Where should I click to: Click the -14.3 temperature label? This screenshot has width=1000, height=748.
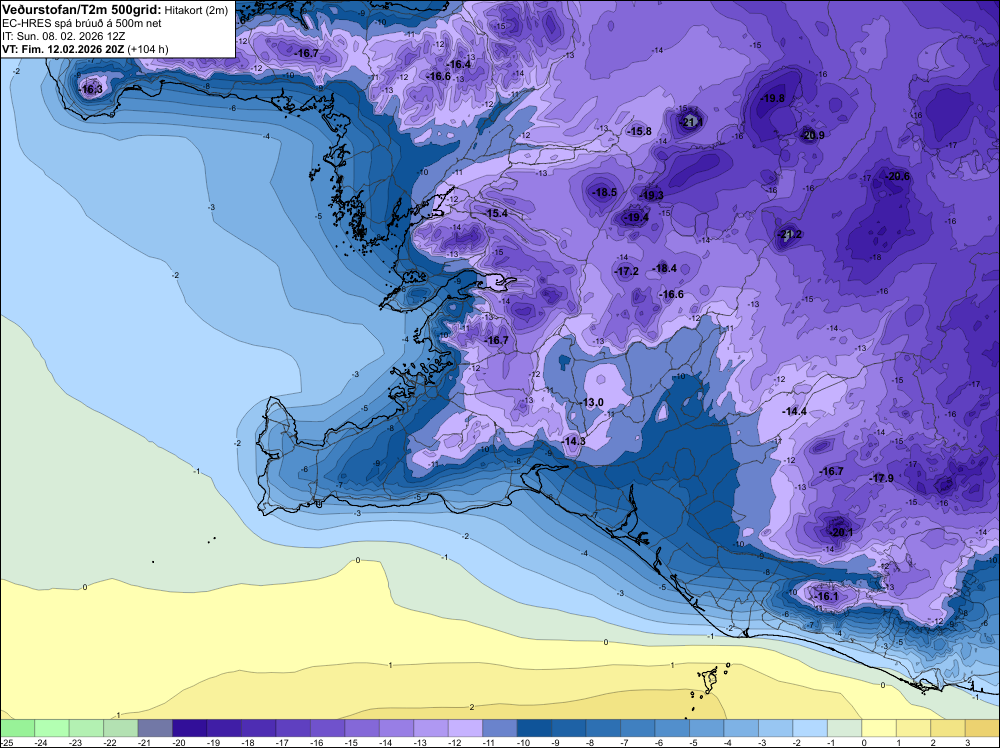pyautogui.click(x=574, y=441)
